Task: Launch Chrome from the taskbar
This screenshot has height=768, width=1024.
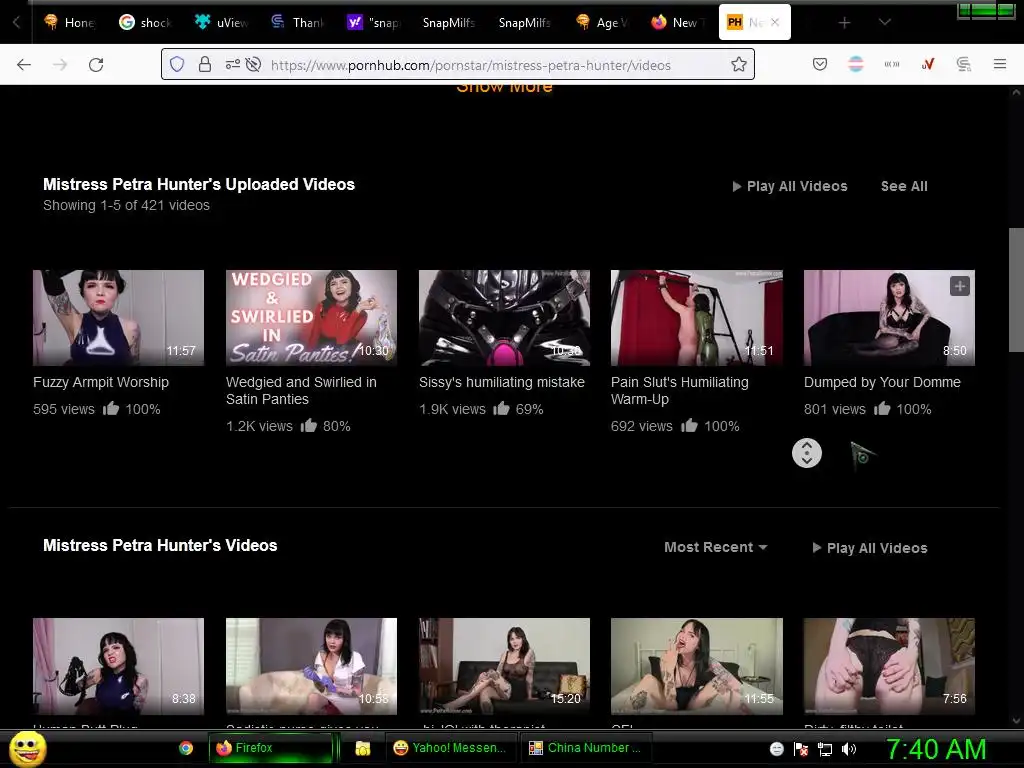Action: [x=186, y=748]
